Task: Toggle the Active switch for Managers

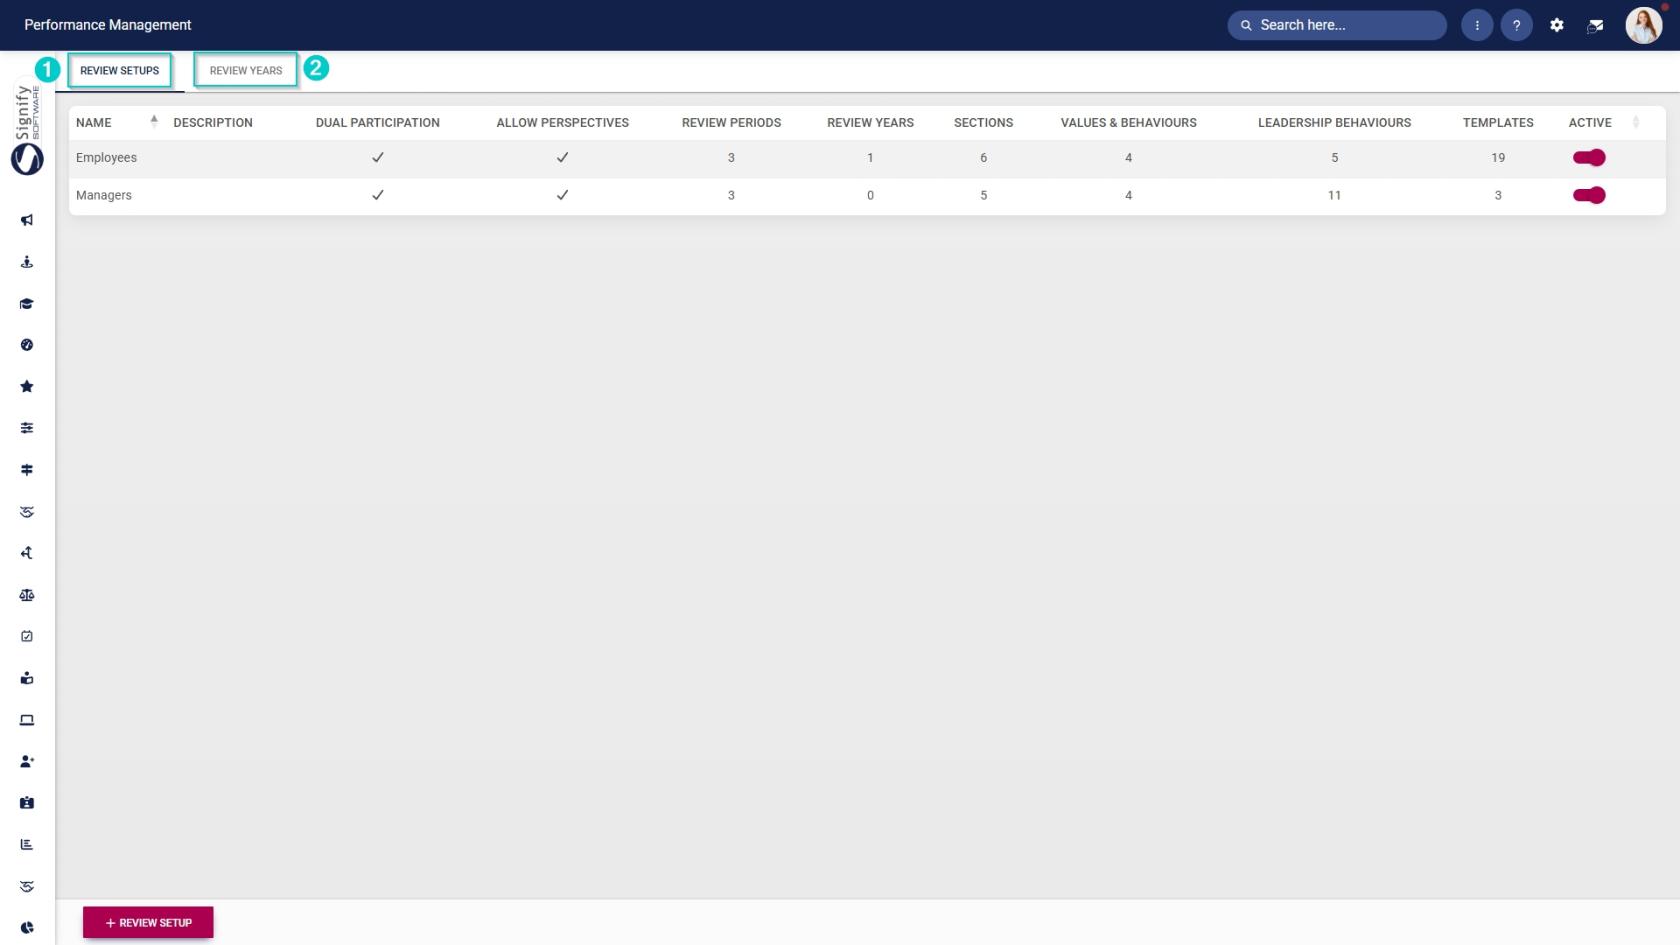Action: 1589,195
